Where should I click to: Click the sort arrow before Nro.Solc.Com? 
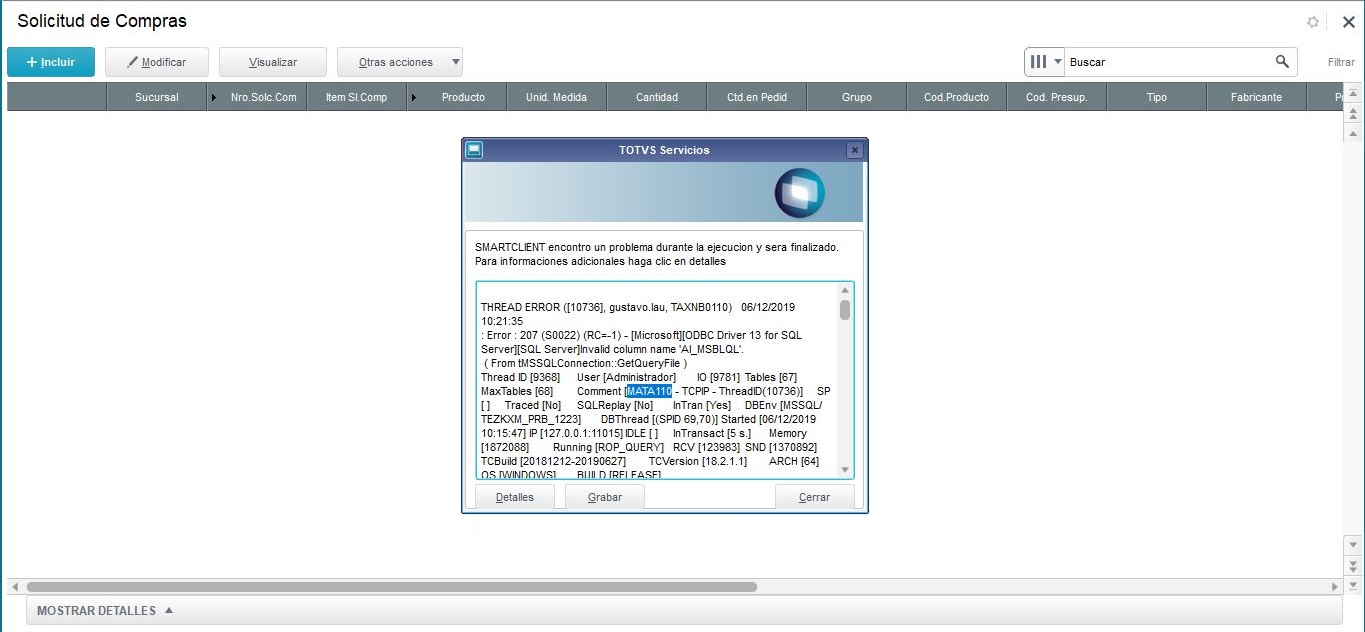point(213,97)
